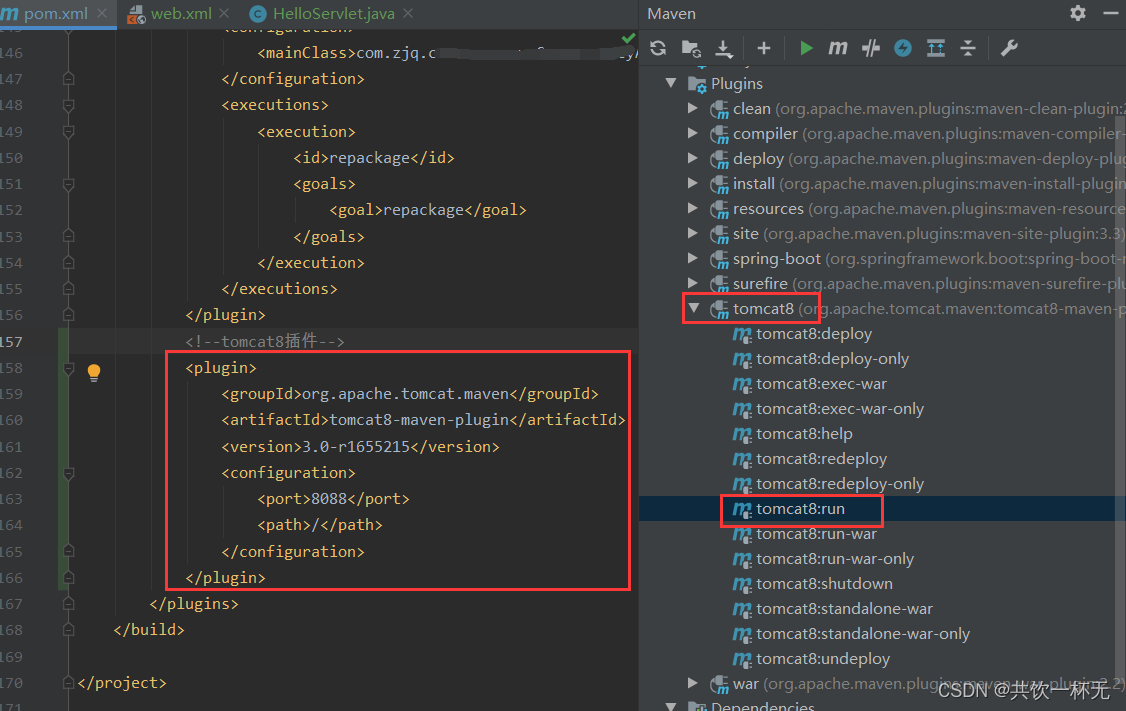Expand the deploy plugin node
The height and width of the screenshot is (711, 1126).
pos(692,158)
